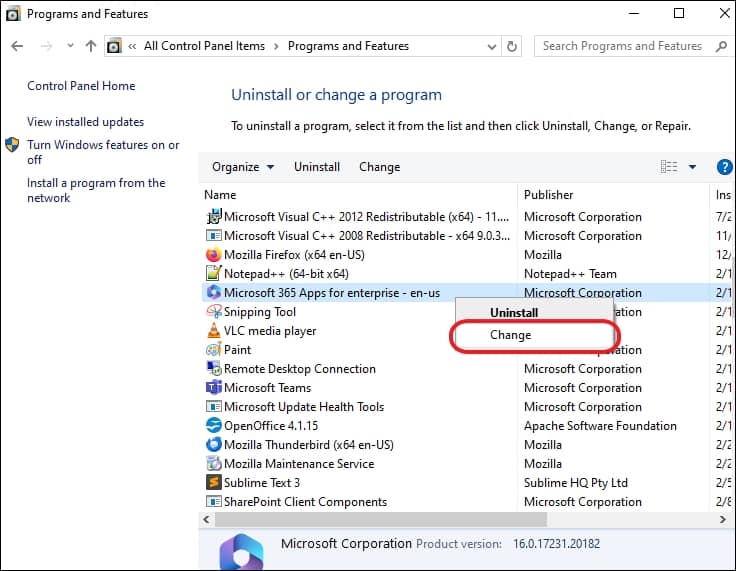The image size is (736, 571).
Task: Refresh the Programs and Features list
Action: coord(512,46)
